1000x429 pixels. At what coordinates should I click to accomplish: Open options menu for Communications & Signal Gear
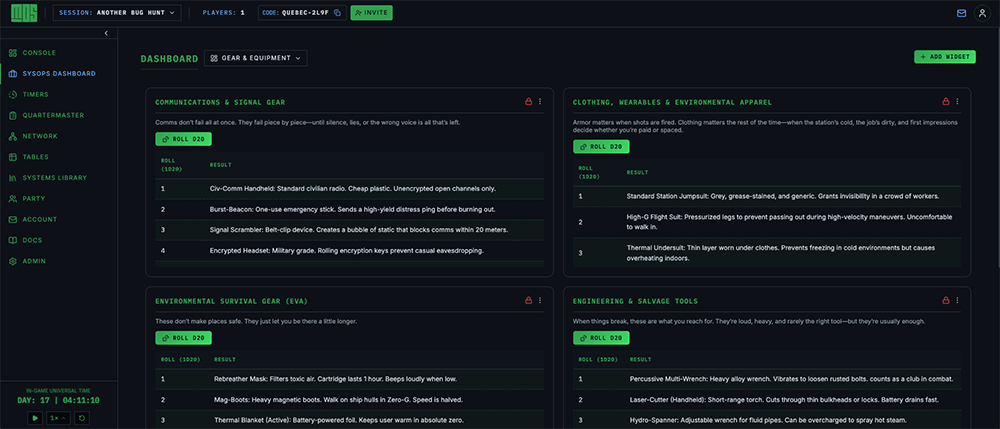click(540, 102)
